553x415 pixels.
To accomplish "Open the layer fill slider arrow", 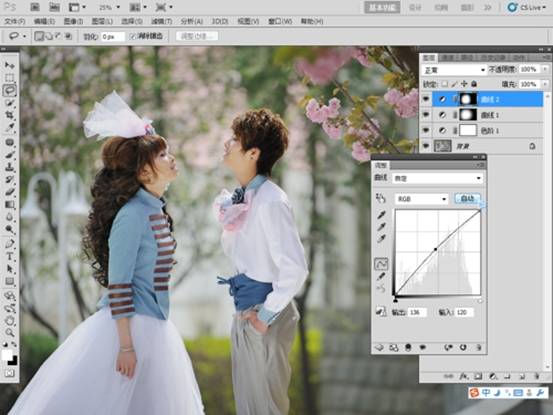I will point(545,84).
